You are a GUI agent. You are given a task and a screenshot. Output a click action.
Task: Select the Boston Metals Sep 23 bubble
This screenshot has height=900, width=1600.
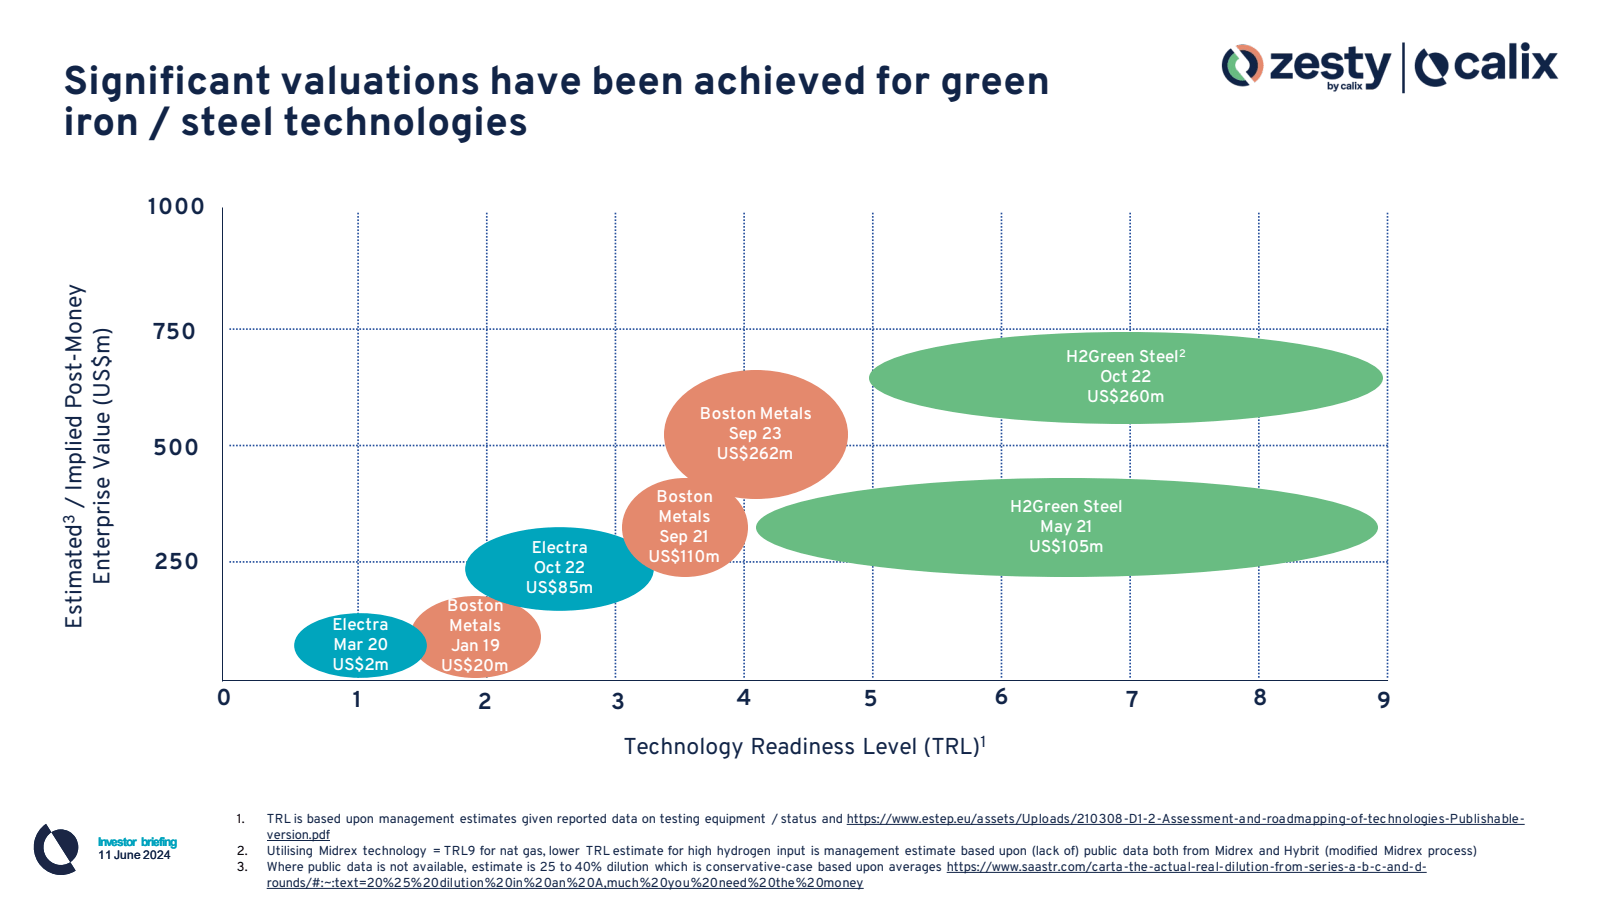755,434
